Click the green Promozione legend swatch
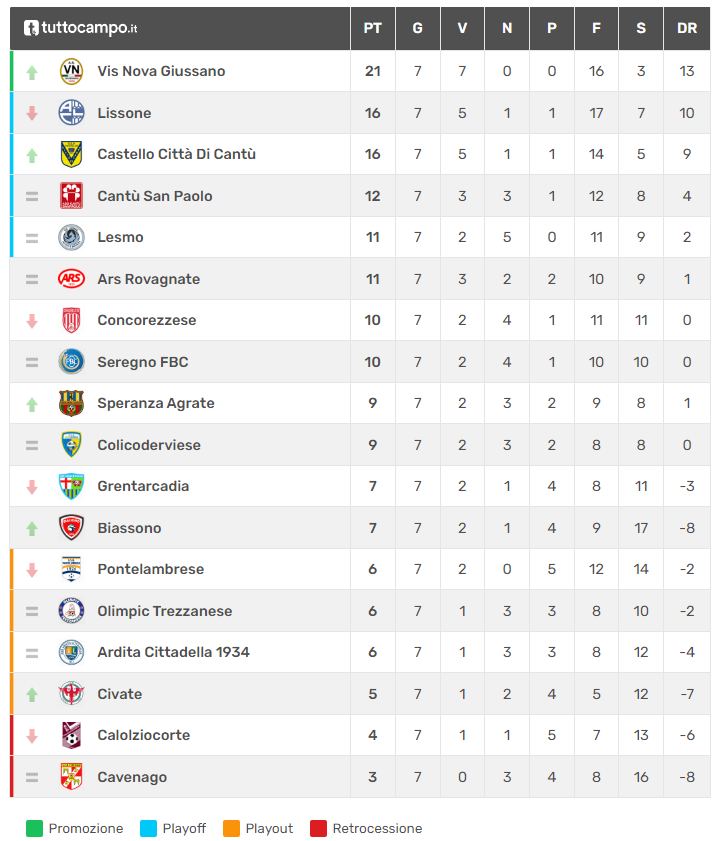The width and height of the screenshot is (717, 841). coord(35,828)
